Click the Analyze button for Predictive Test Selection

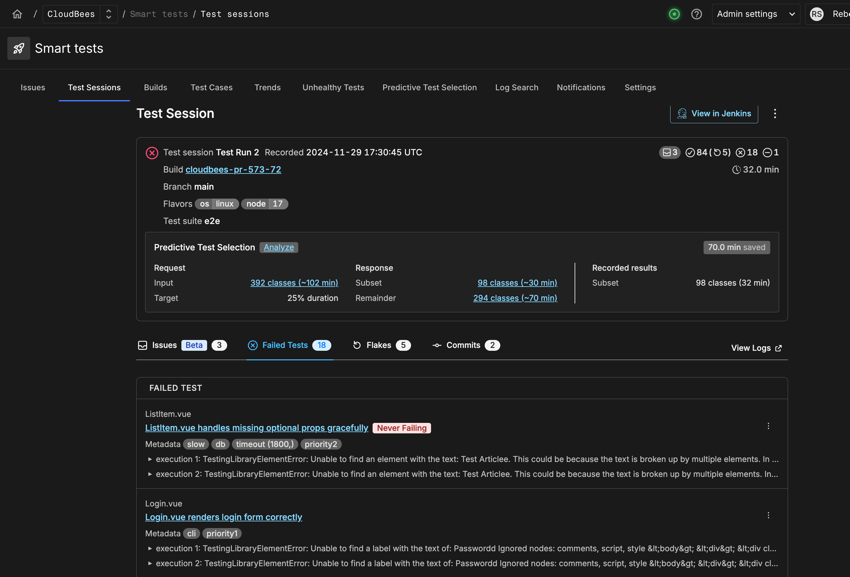[279, 247]
